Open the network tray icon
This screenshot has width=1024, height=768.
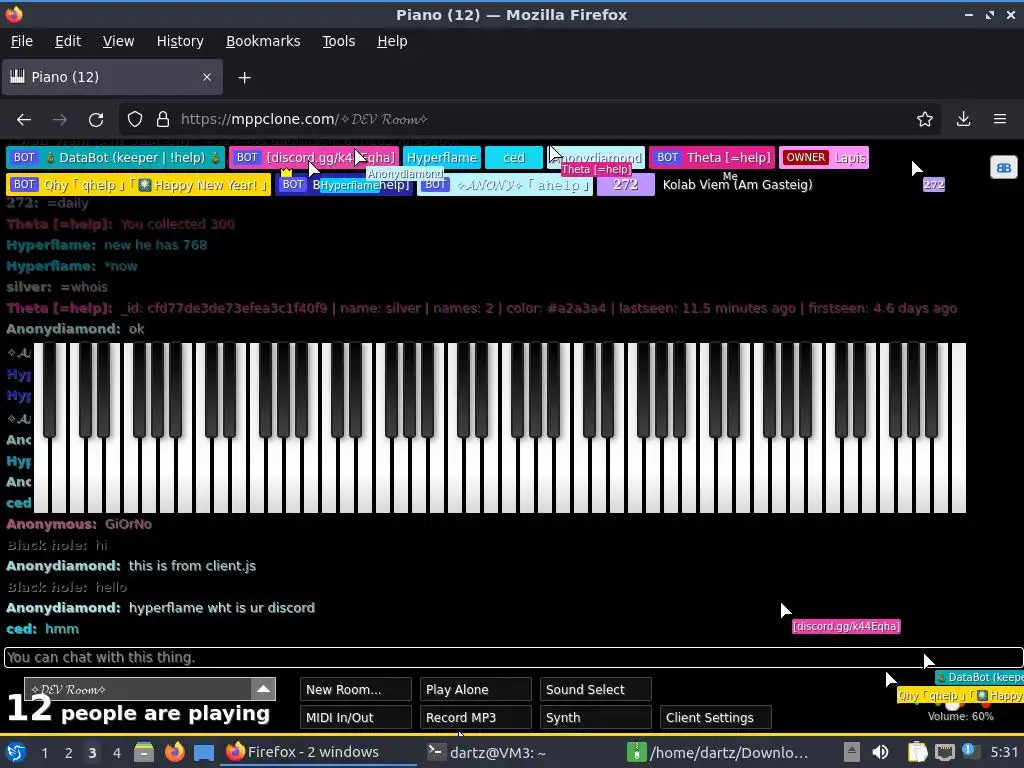[944, 752]
